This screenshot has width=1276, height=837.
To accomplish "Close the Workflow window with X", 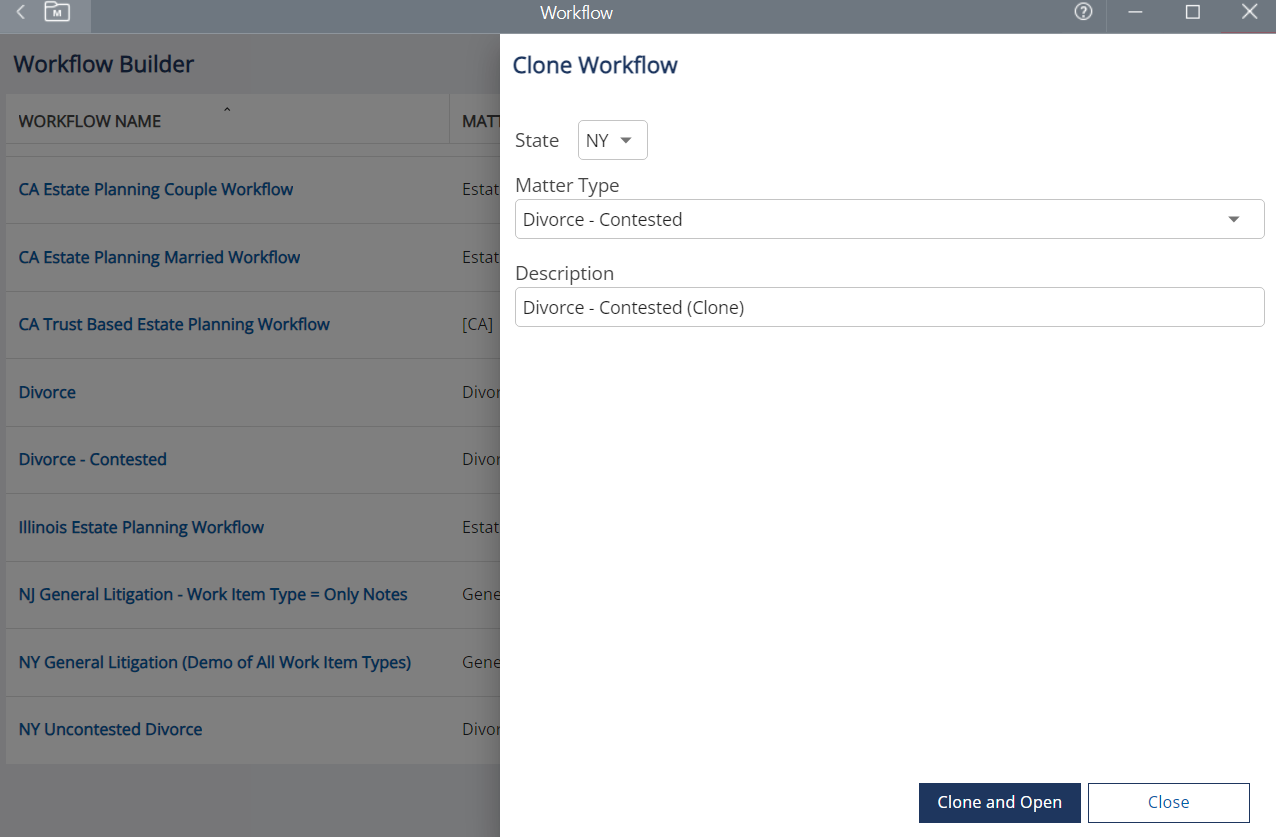I will (1249, 13).
